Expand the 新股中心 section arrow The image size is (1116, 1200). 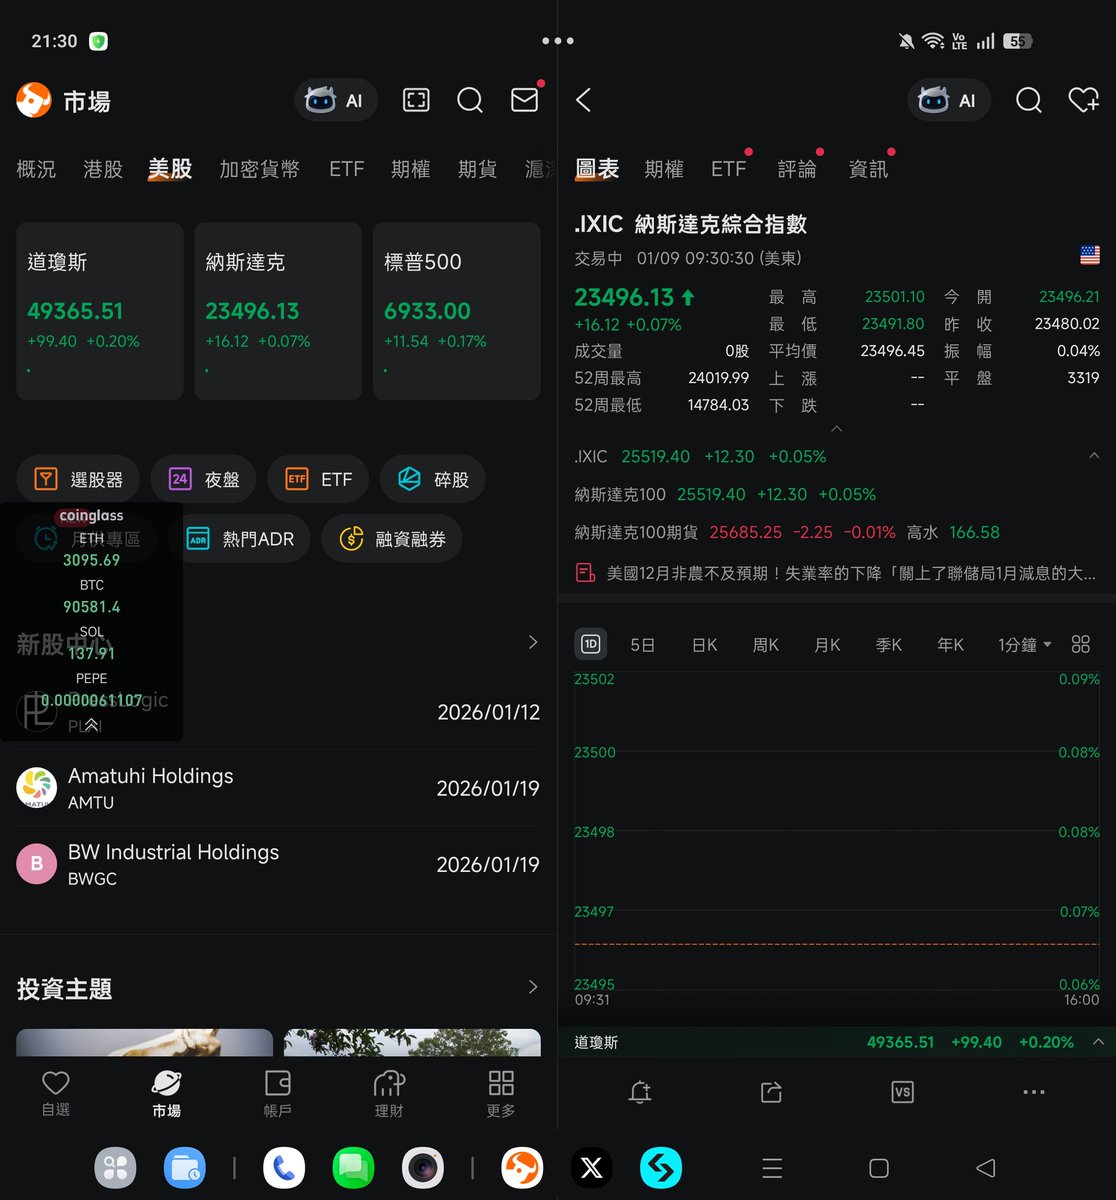(x=533, y=642)
